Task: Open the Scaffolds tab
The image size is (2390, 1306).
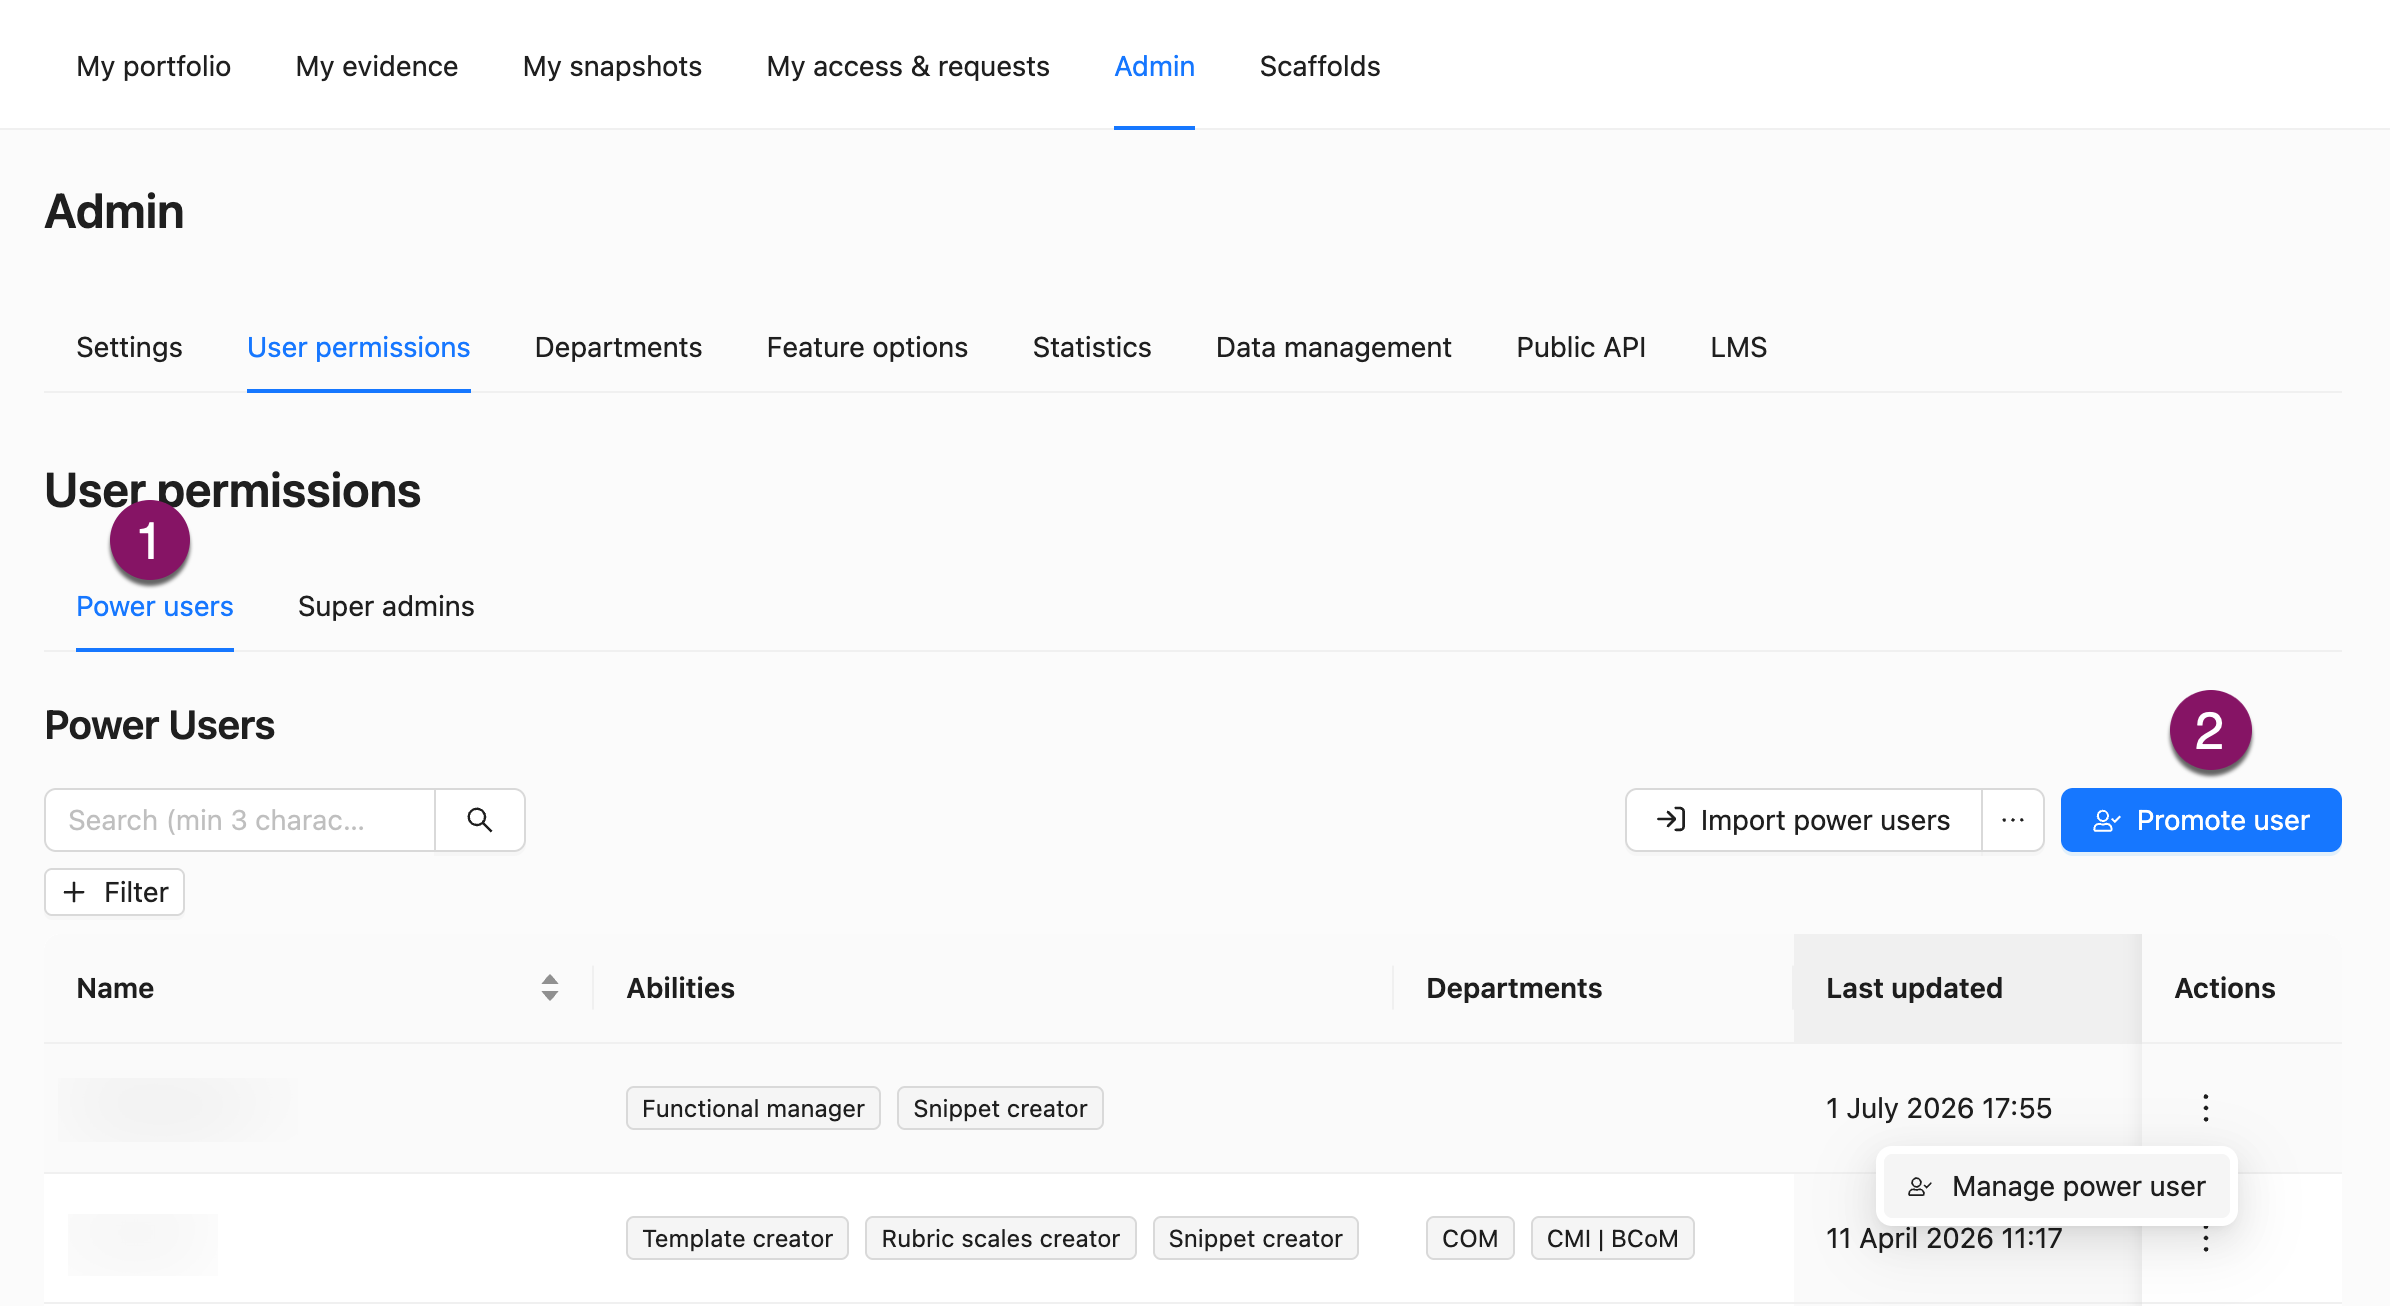Action: tap(1320, 66)
